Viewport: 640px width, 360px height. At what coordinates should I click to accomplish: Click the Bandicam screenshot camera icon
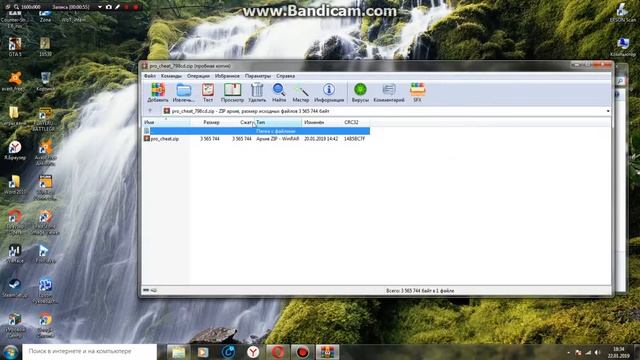[109, 7]
